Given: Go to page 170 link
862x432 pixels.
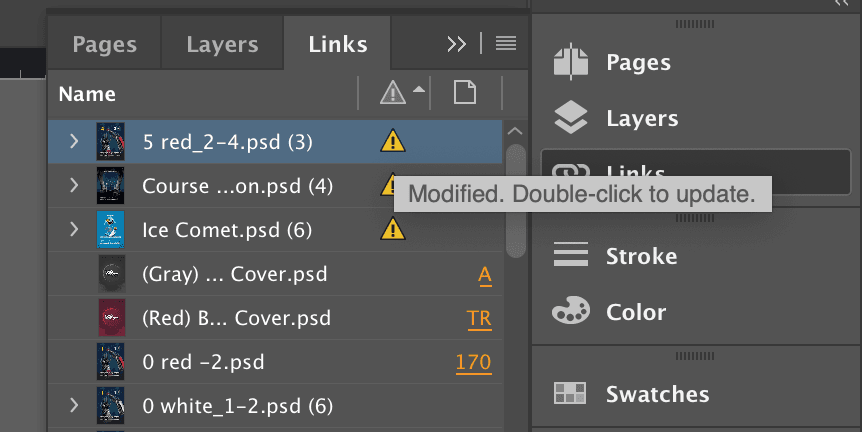Looking at the screenshot, I should [473, 362].
